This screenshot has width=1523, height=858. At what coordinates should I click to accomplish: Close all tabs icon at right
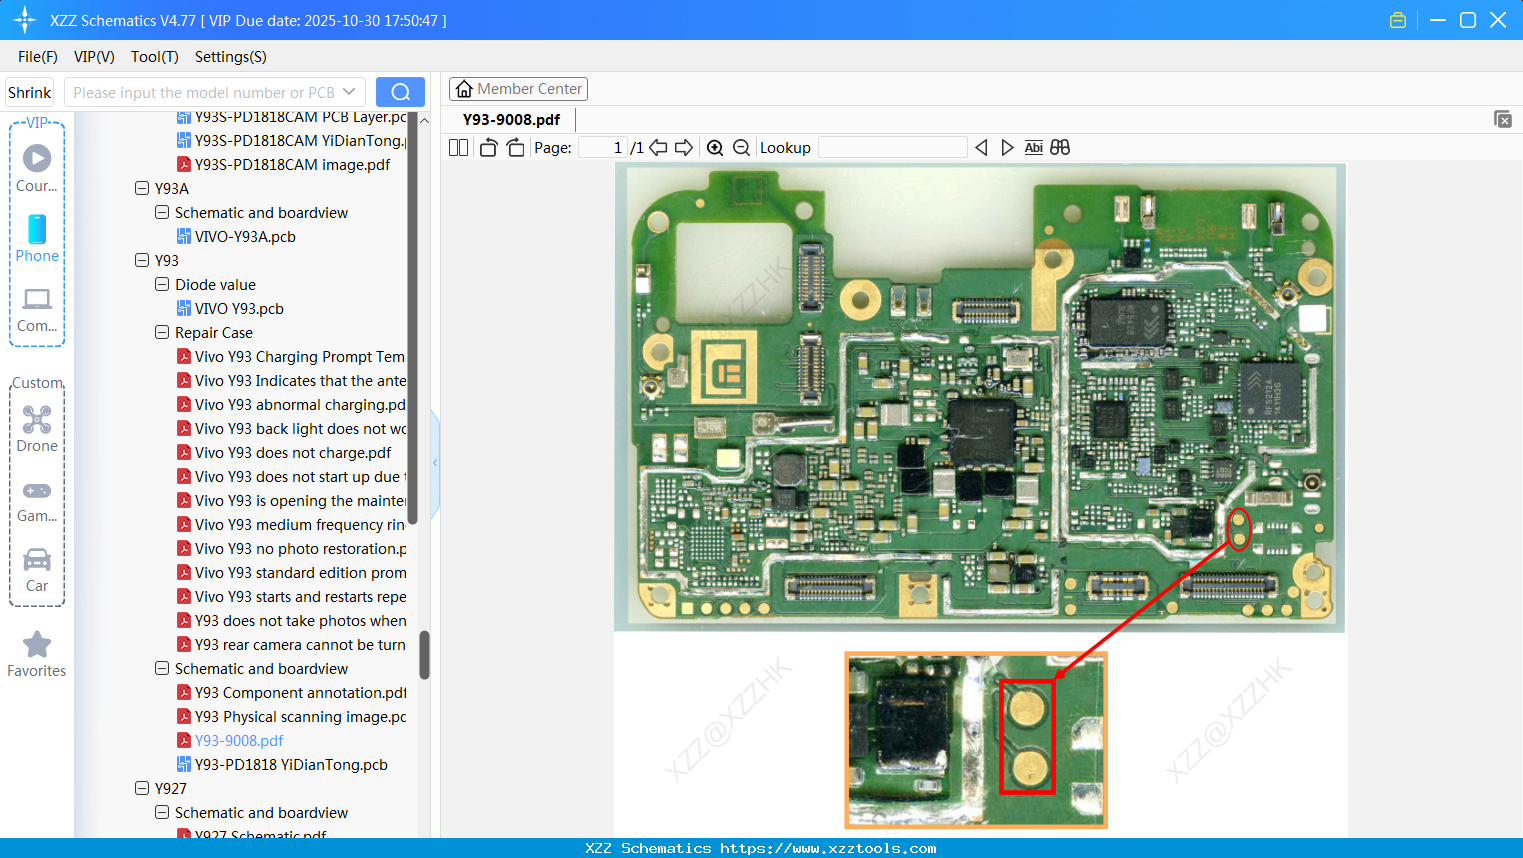click(1503, 119)
